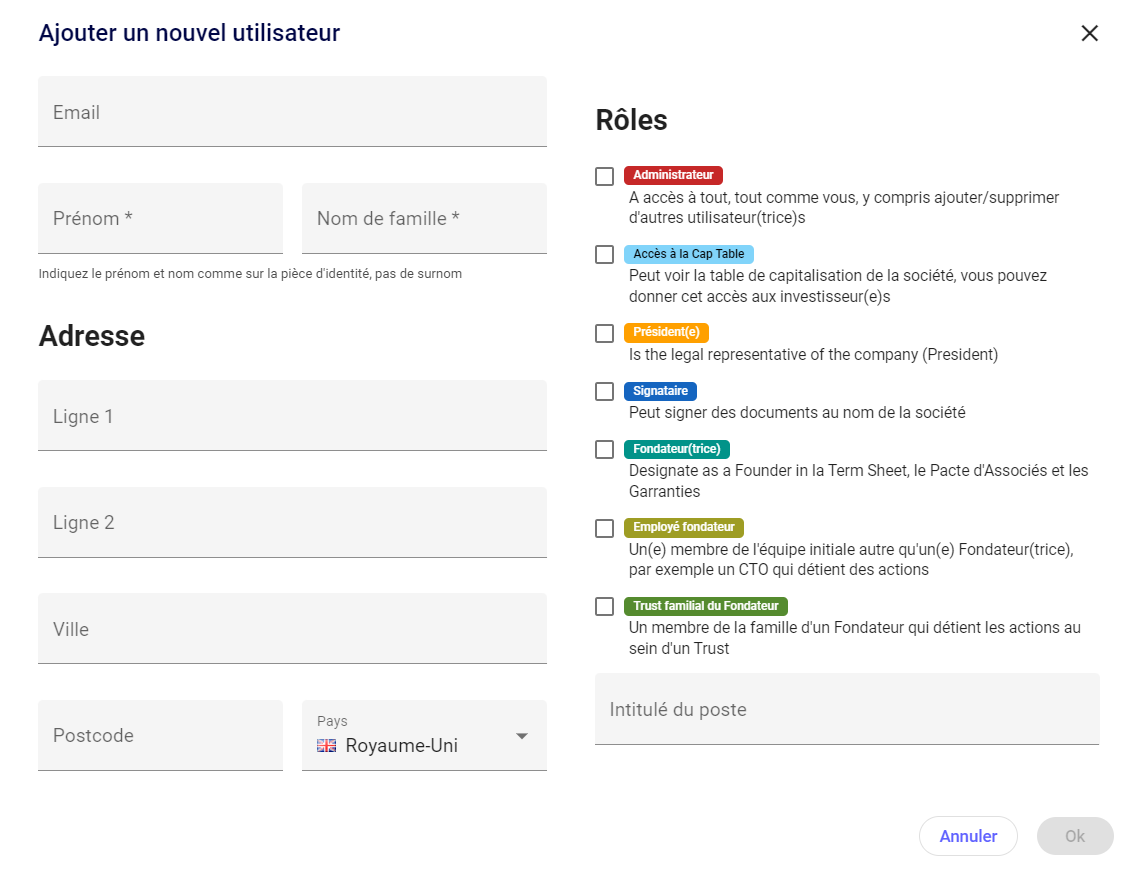Click the UK flag icon in Pays

click(326, 745)
